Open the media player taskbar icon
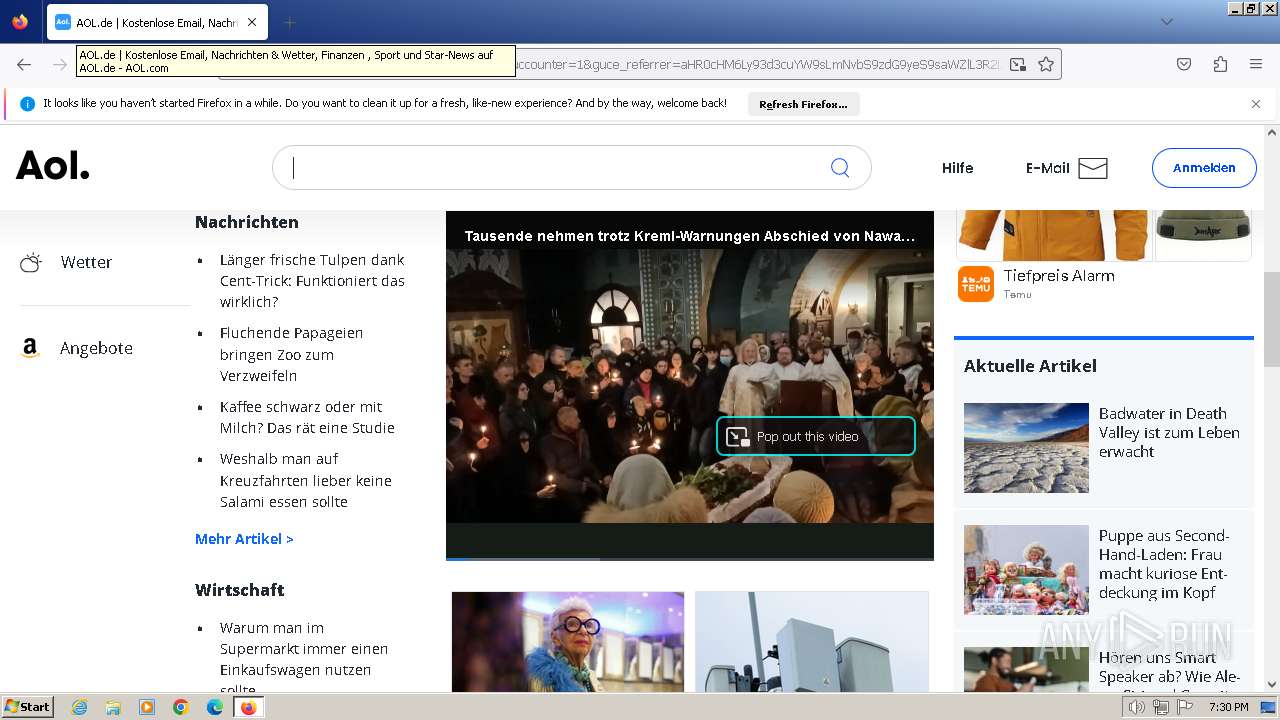This screenshot has height=720, width=1280. 147,707
